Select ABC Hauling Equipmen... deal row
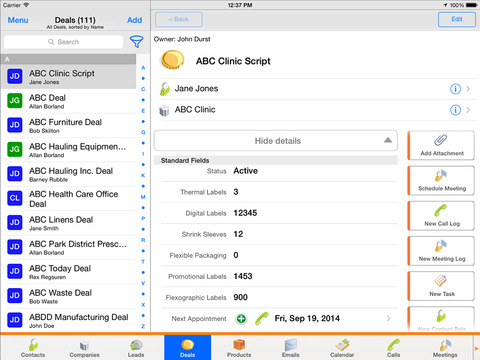480x360 pixels. (x=68, y=150)
